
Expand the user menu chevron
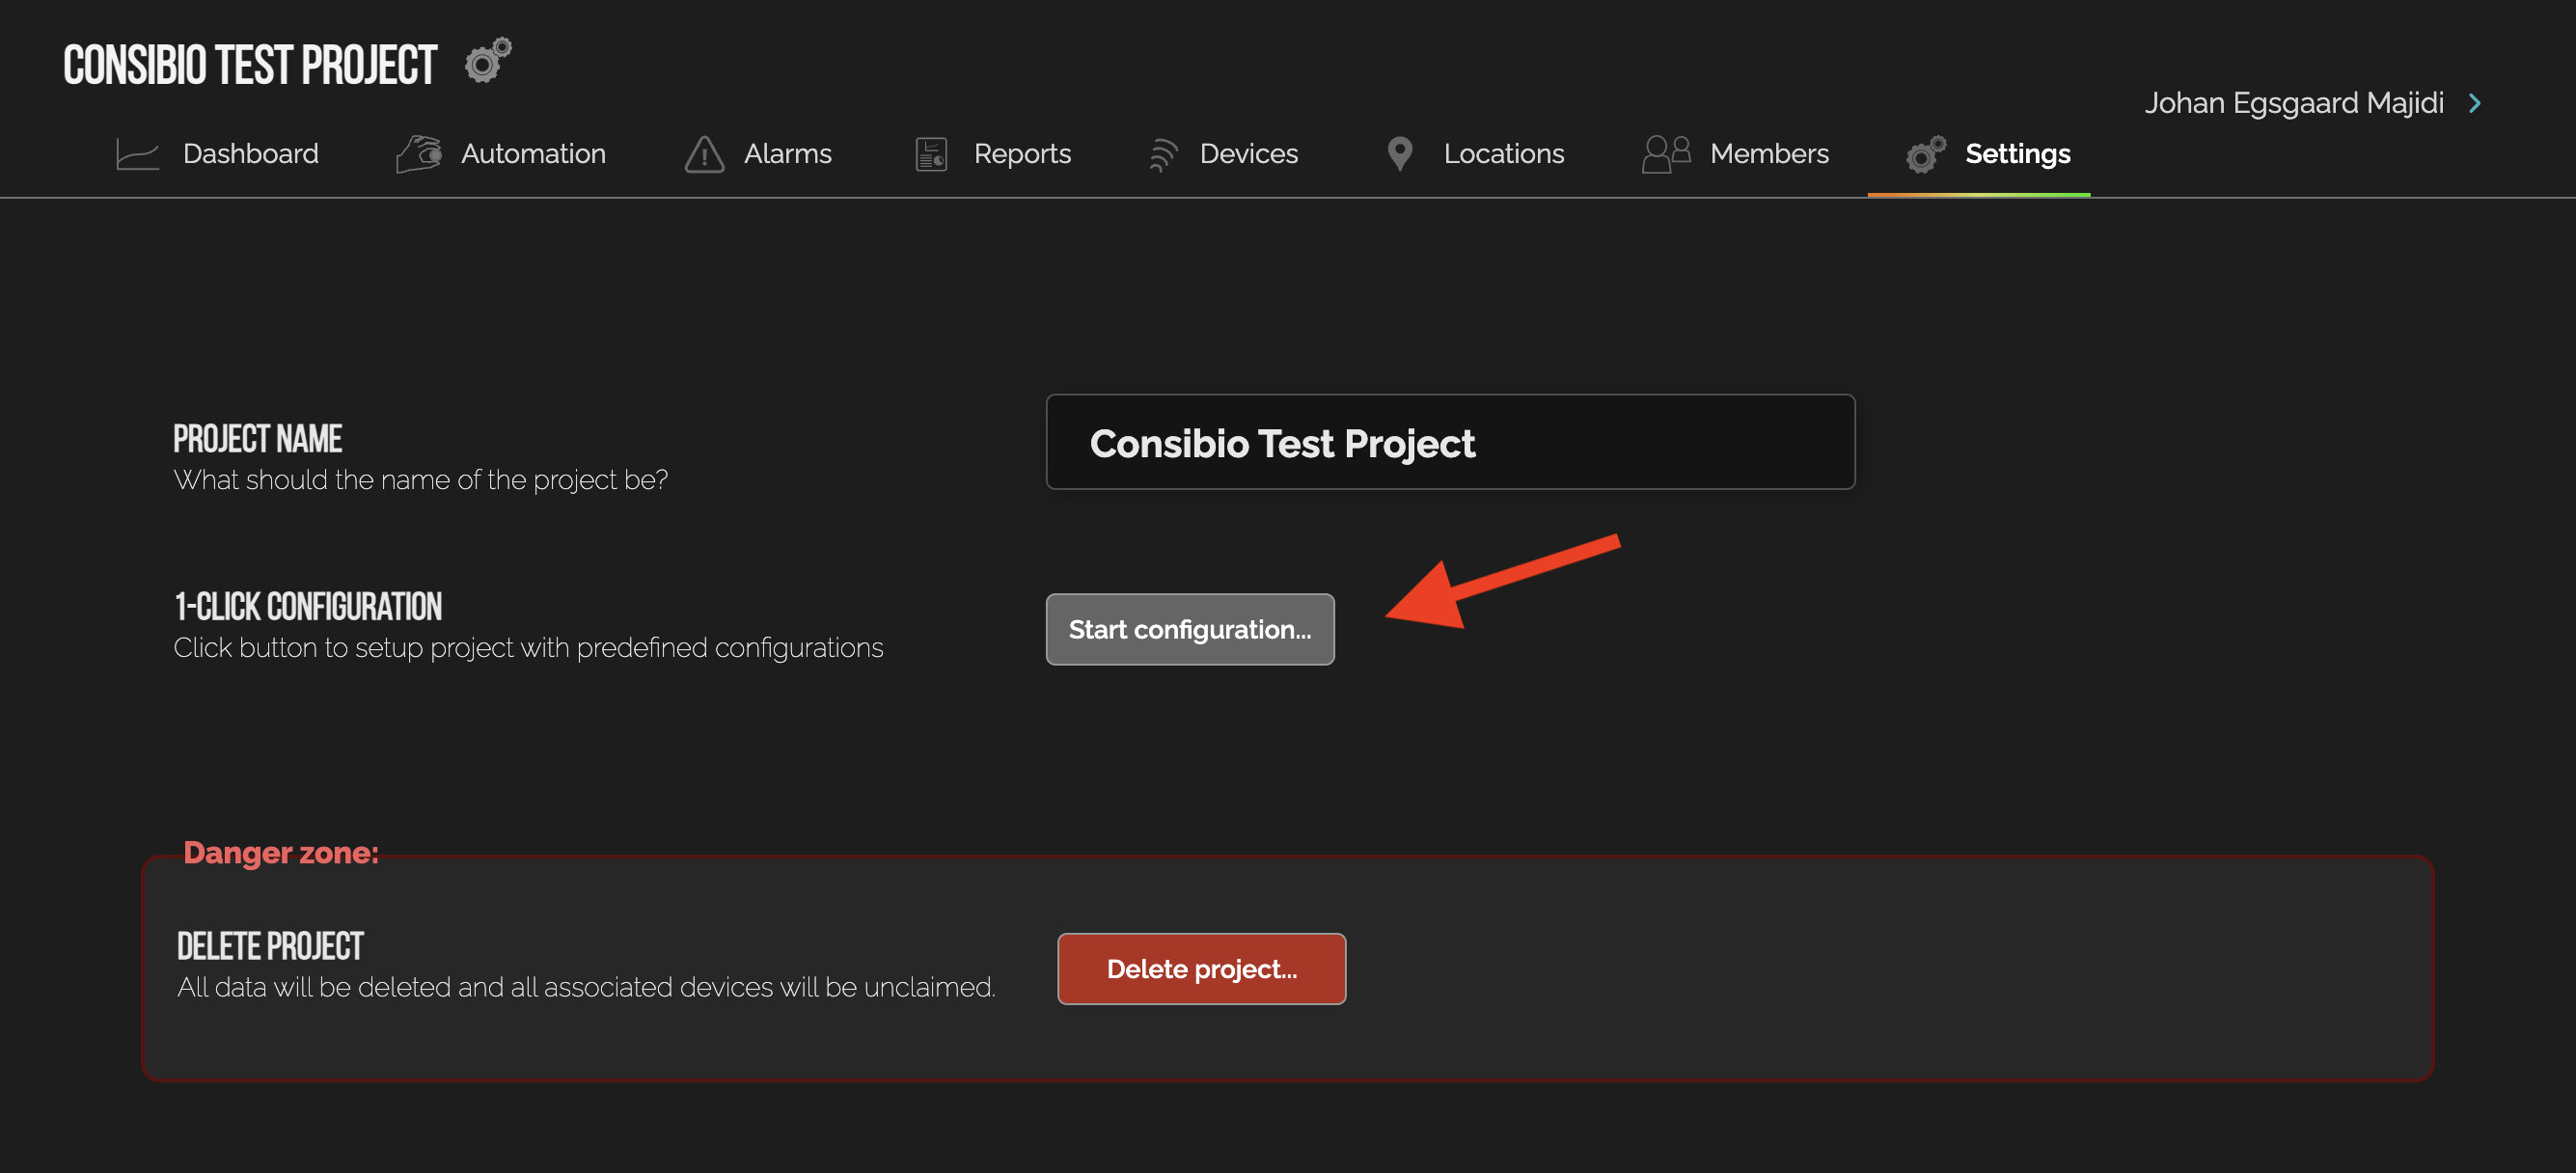[2475, 103]
